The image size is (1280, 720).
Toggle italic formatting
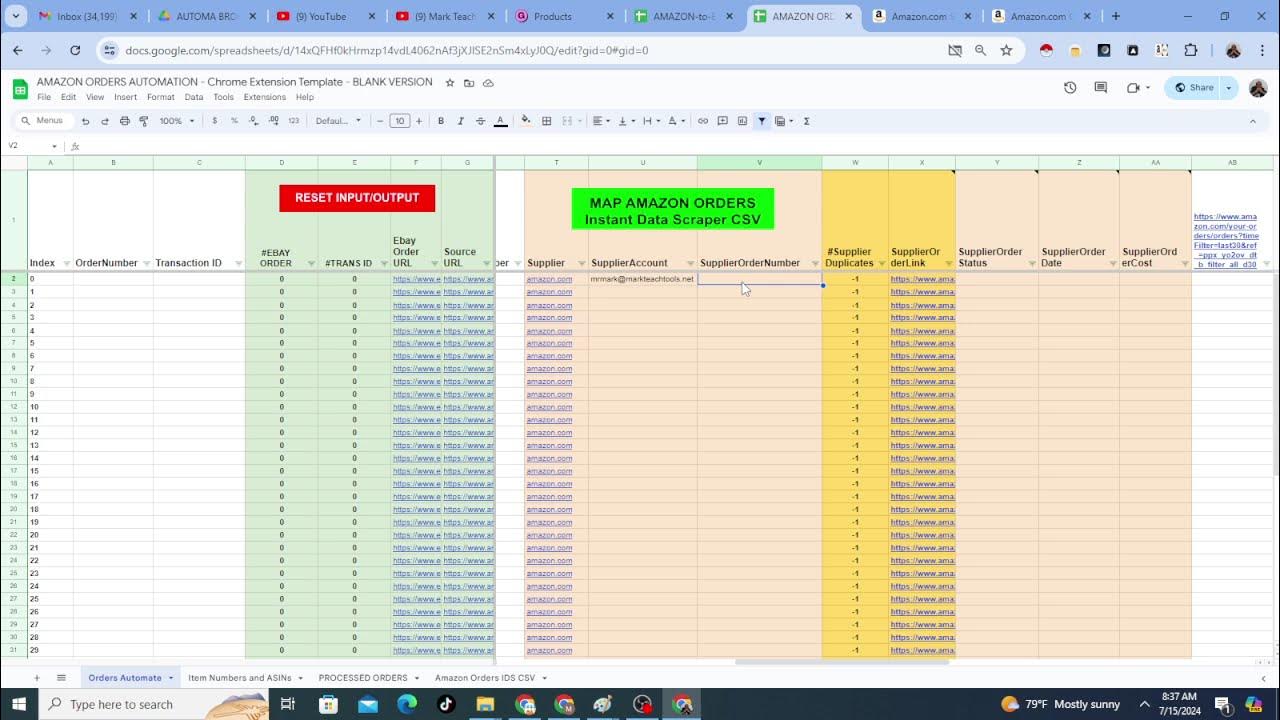tap(460, 121)
